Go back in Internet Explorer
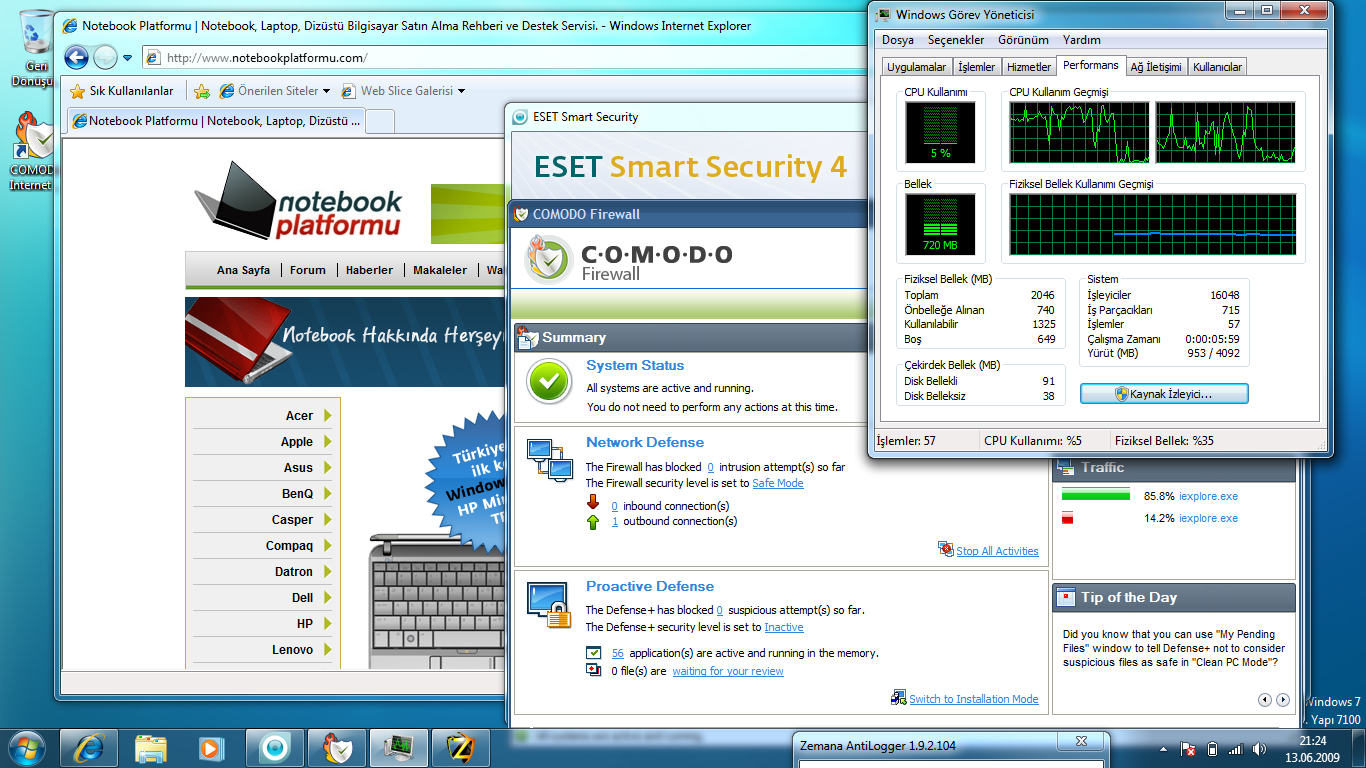Viewport: 1366px width, 768px height. pyautogui.click(x=77, y=57)
